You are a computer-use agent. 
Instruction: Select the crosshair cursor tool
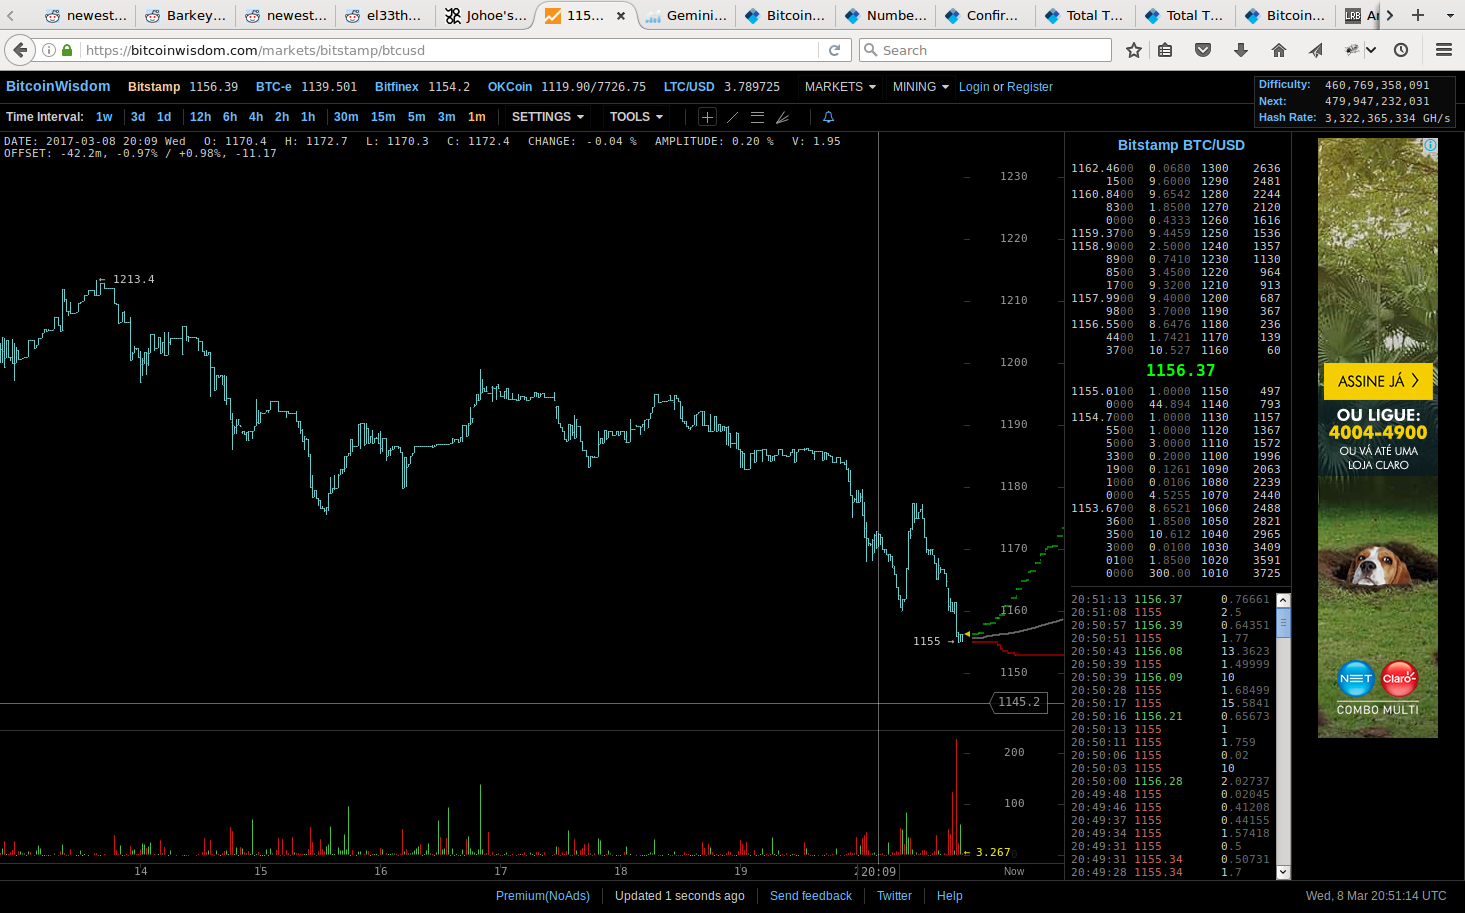click(x=707, y=117)
